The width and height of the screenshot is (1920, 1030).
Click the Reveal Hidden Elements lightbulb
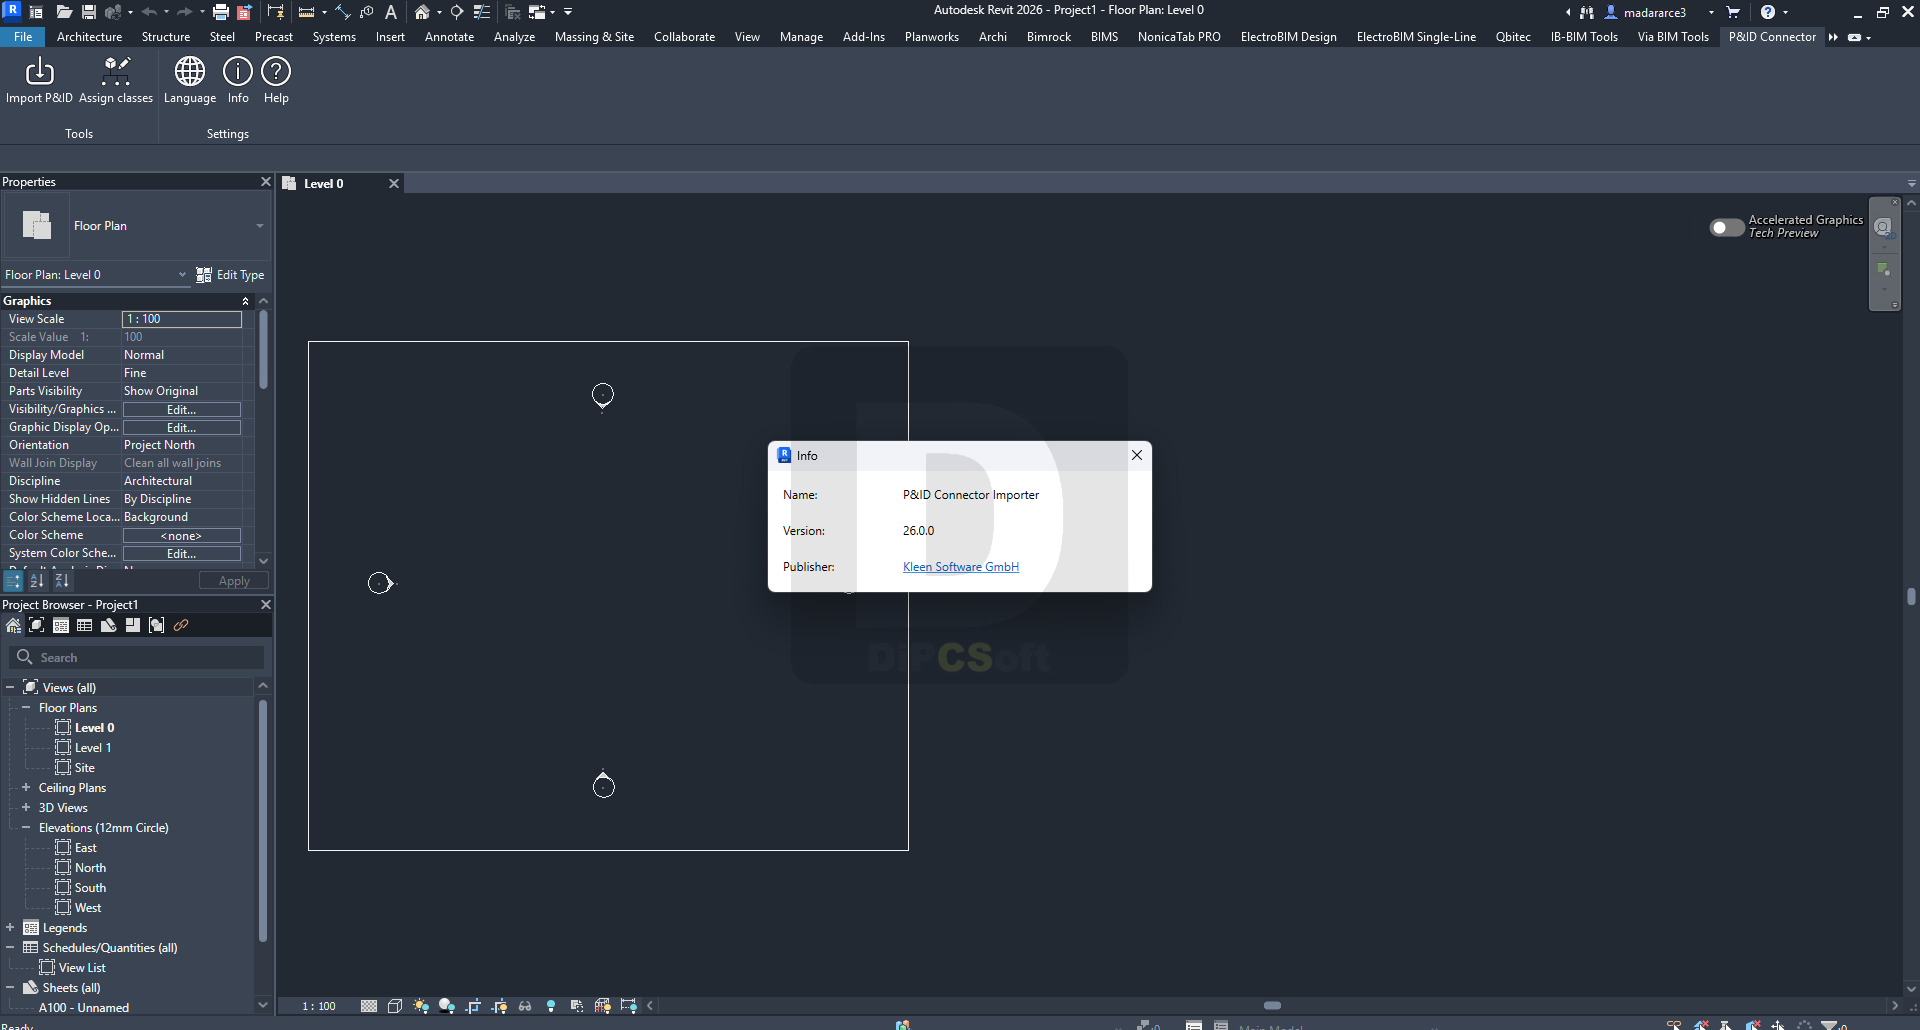(x=551, y=1006)
